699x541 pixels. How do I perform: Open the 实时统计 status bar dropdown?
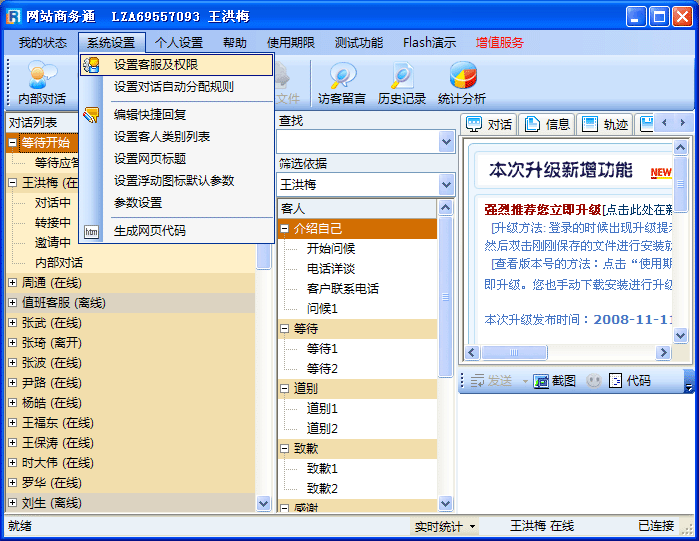click(445, 526)
